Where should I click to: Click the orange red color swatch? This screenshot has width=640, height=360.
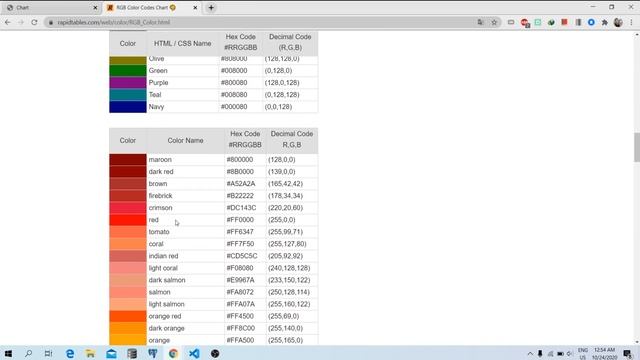click(x=128, y=316)
